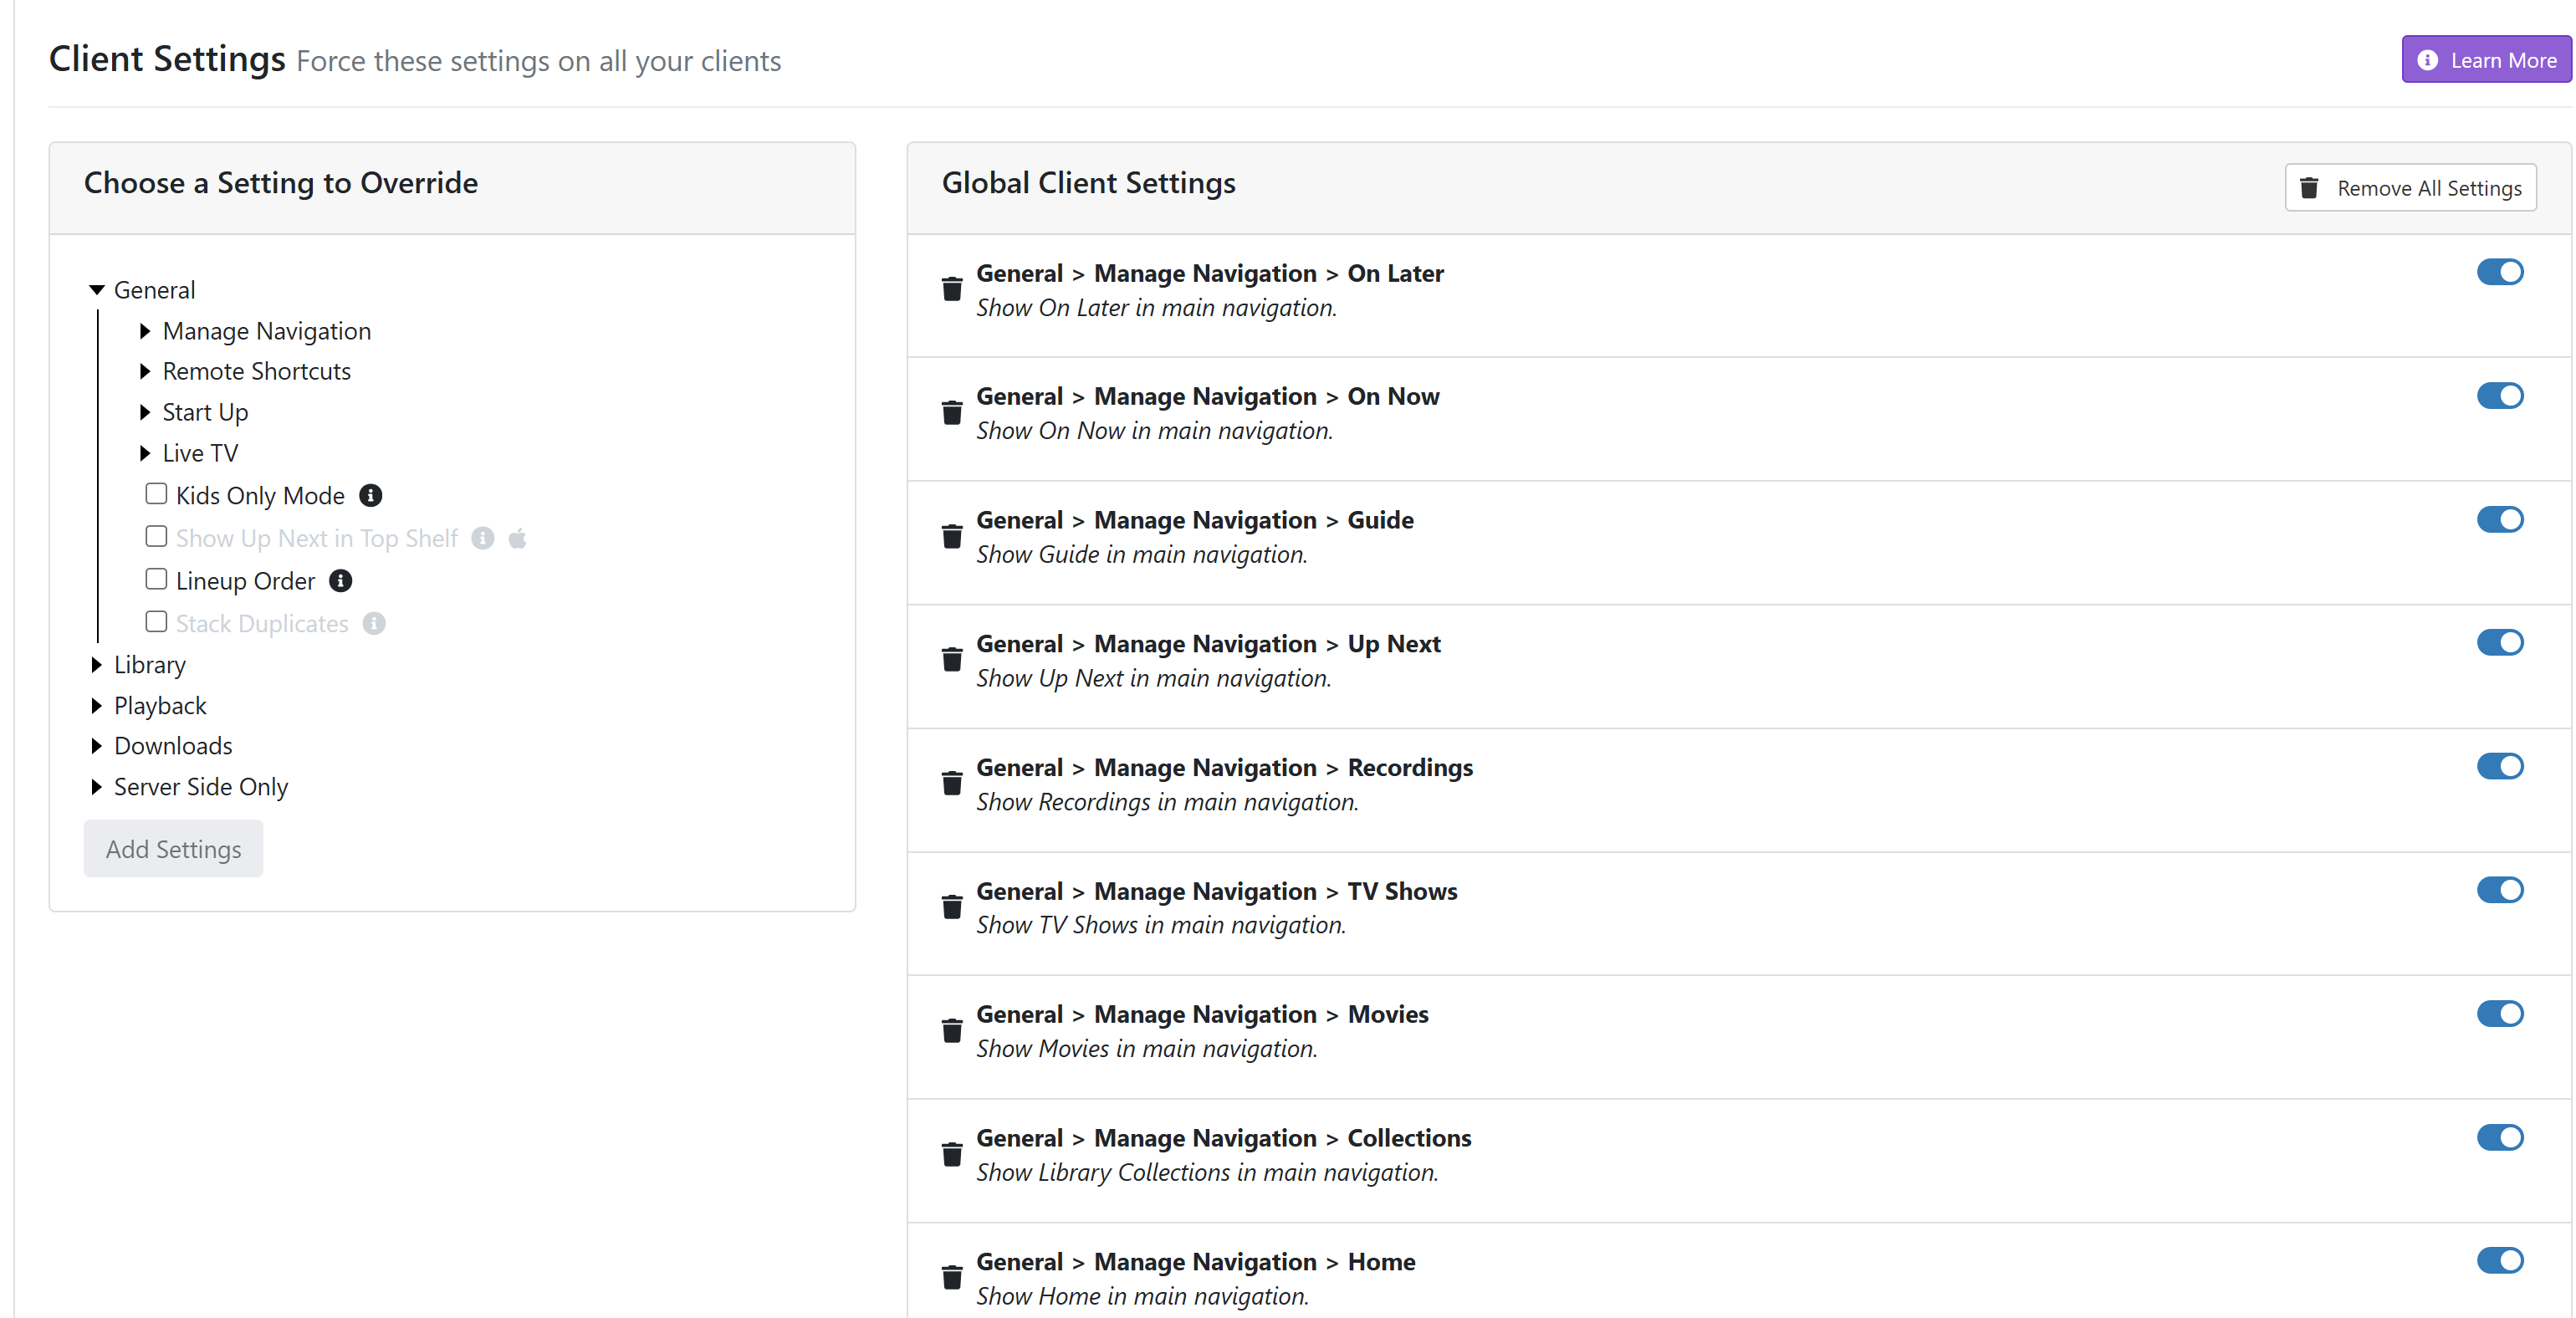Expand the Playback category
Image resolution: width=2576 pixels, height=1318 pixels.
coord(97,706)
